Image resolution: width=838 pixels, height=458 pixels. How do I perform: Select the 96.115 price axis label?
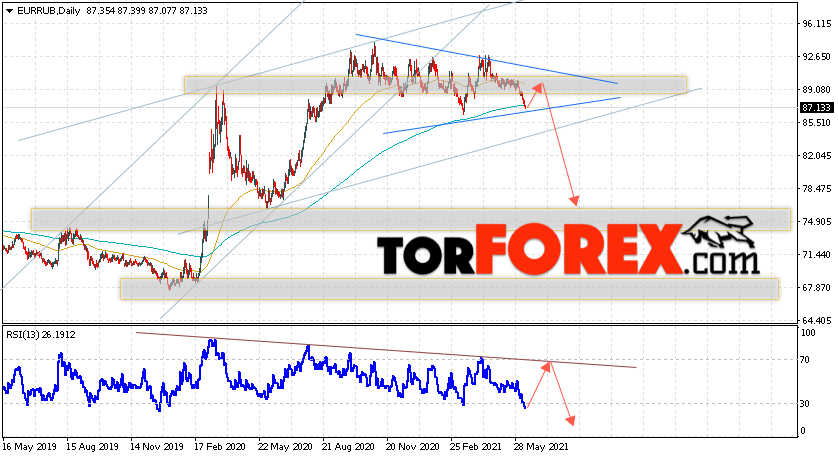[x=816, y=24]
